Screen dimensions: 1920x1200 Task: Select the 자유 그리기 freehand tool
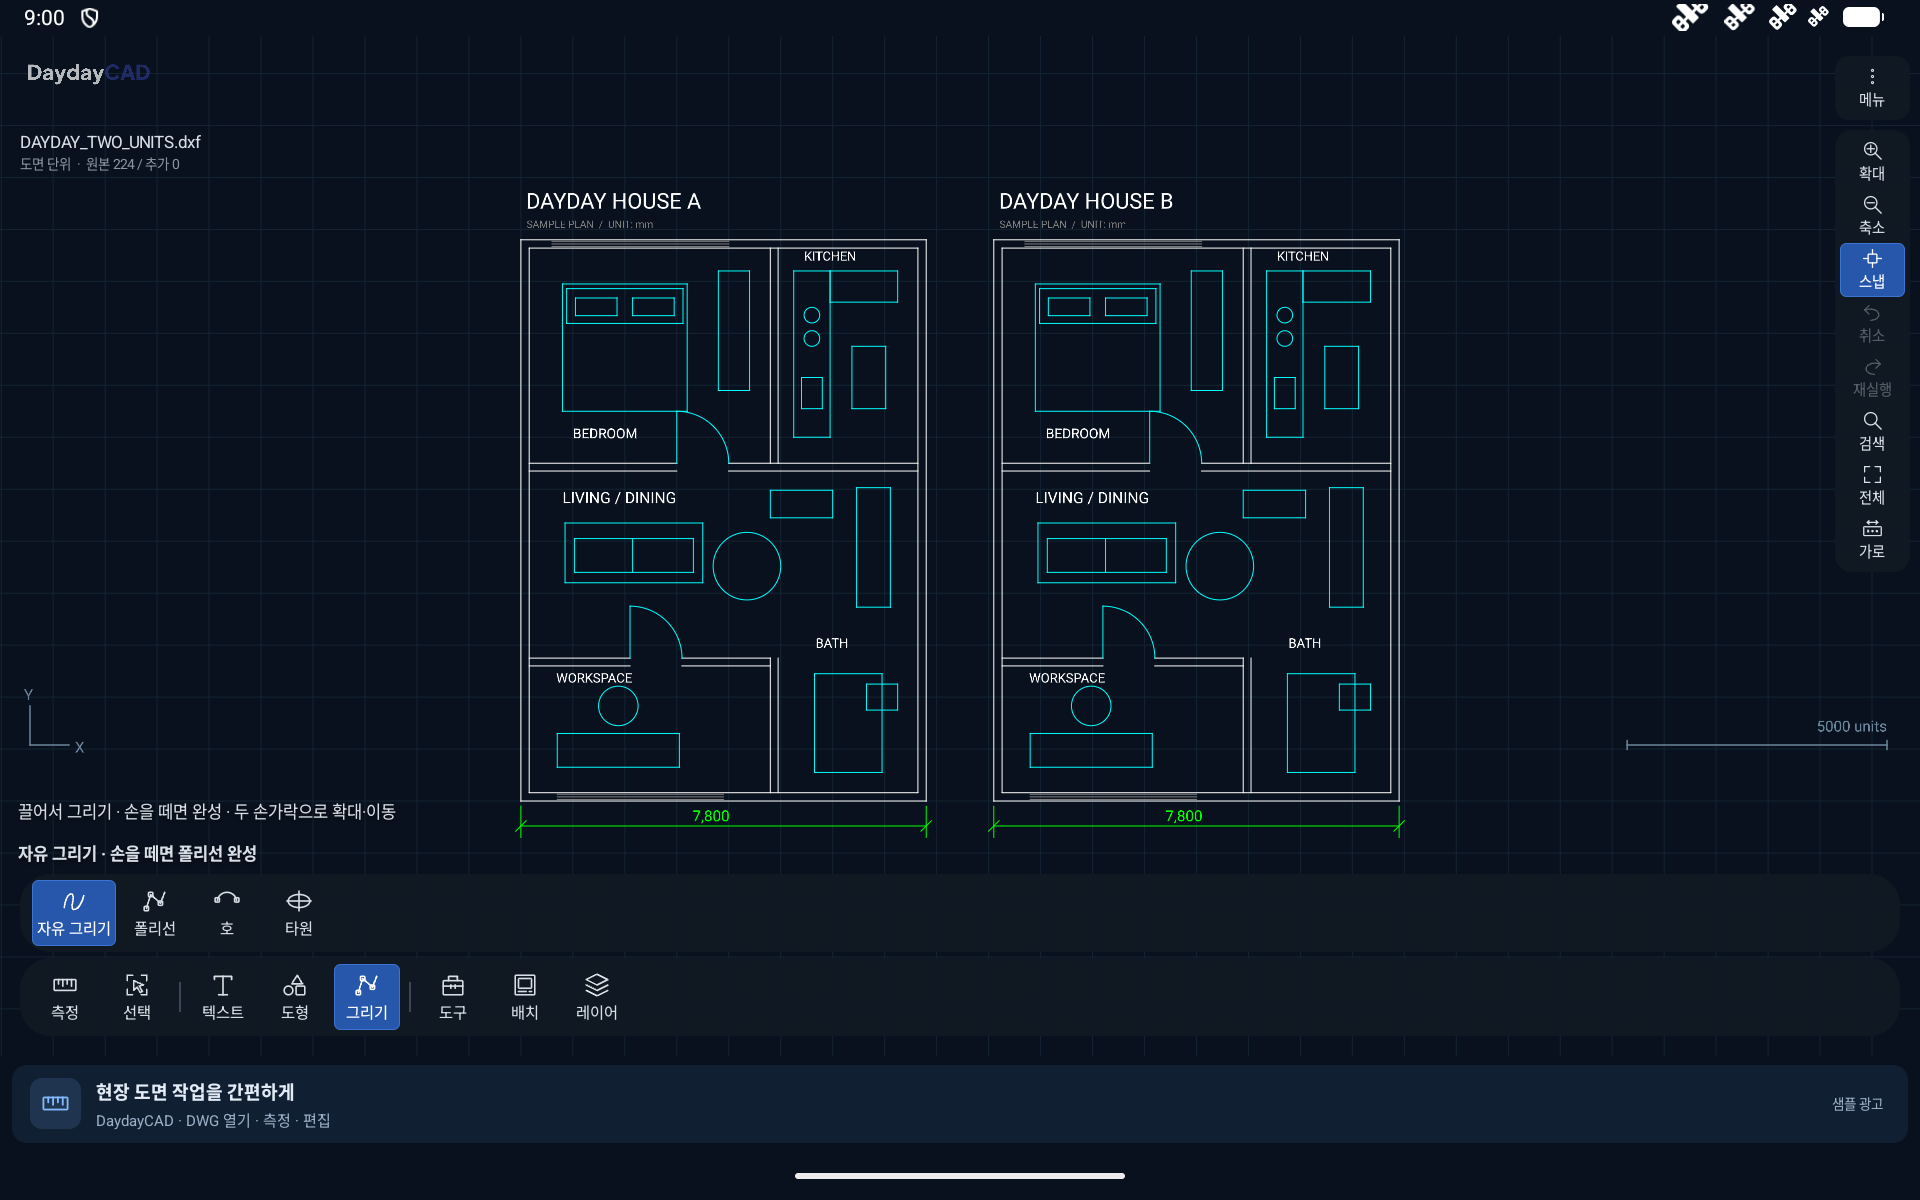[74, 913]
